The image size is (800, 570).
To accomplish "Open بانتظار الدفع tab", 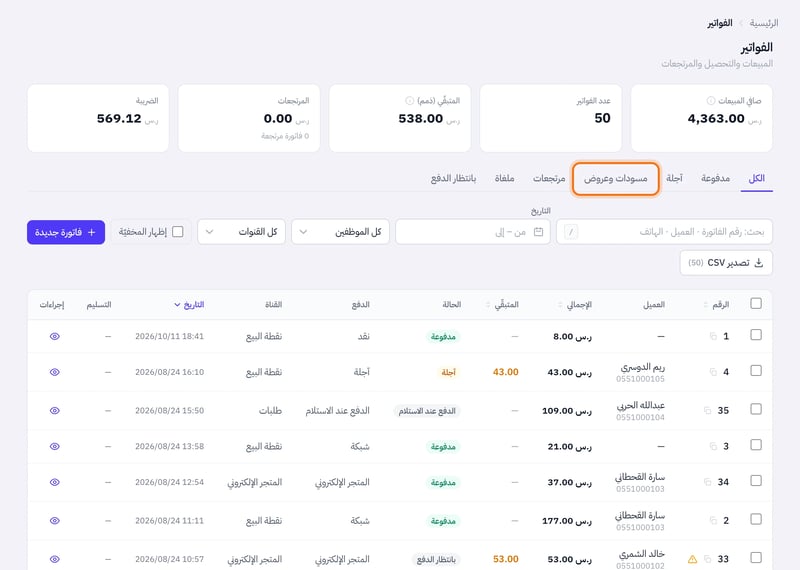I will pyautogui.click(x=454, y=178).
